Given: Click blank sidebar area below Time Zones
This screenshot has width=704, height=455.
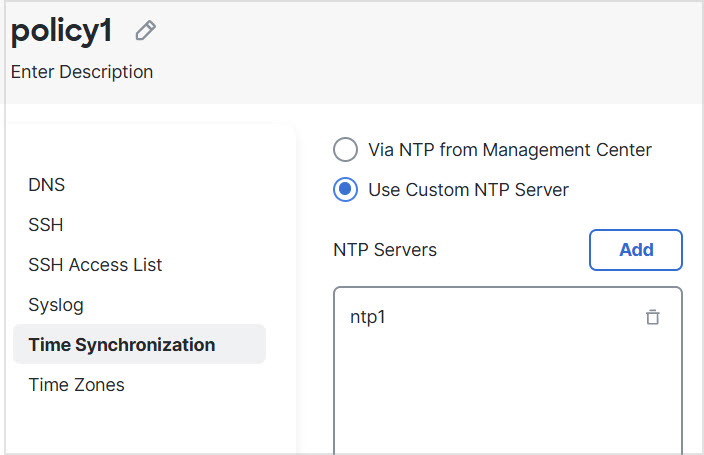Looking at the screenshot, I should (x=150, y=425).
